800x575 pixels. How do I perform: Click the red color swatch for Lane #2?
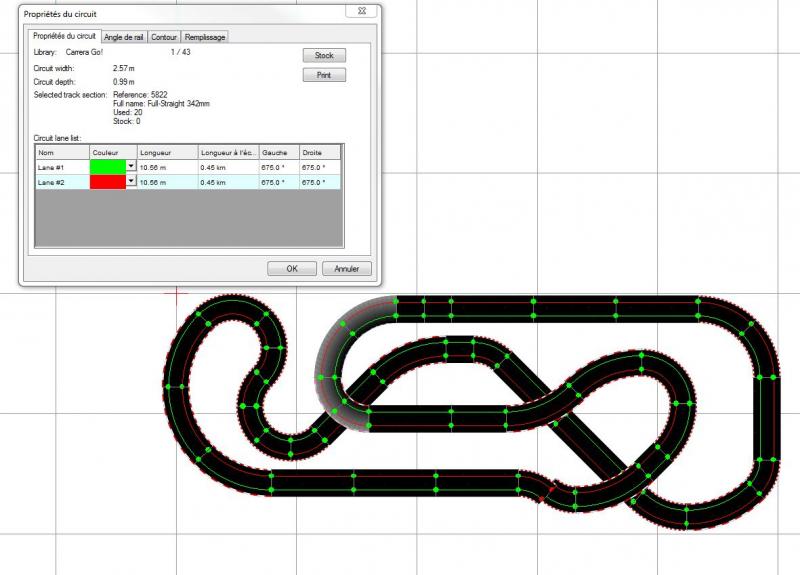(107, 182)
